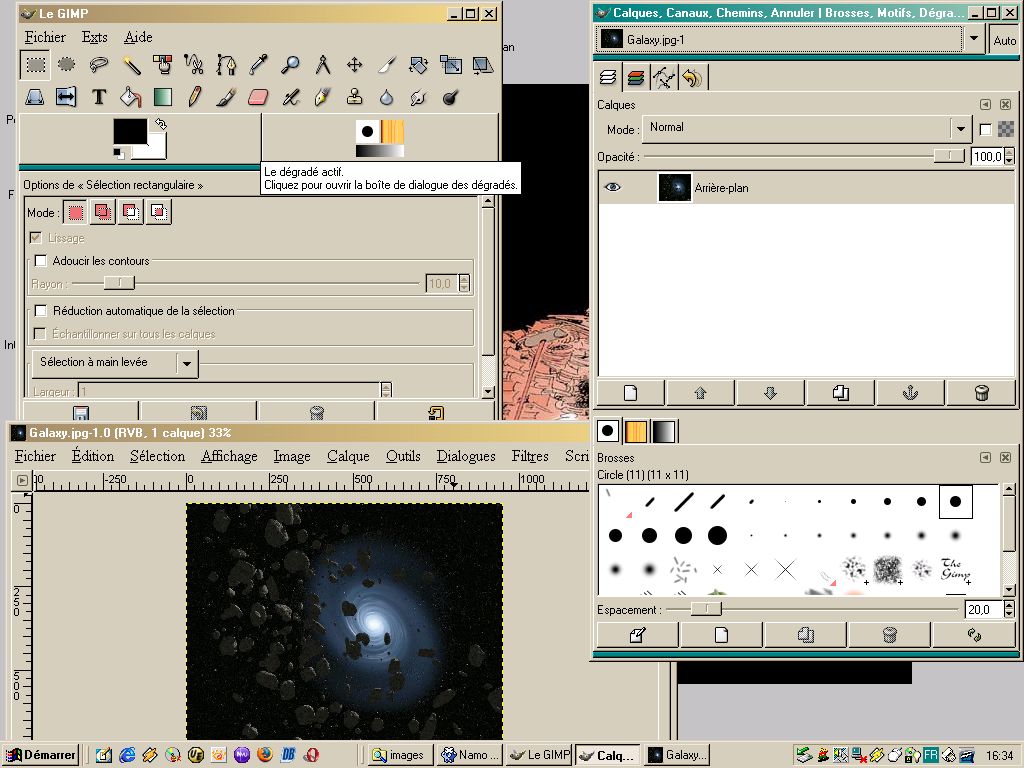The height and width of the screenshot is (768, 1024).
Task: Increase the Espacement spinner value
Action: pos(1010,605)
